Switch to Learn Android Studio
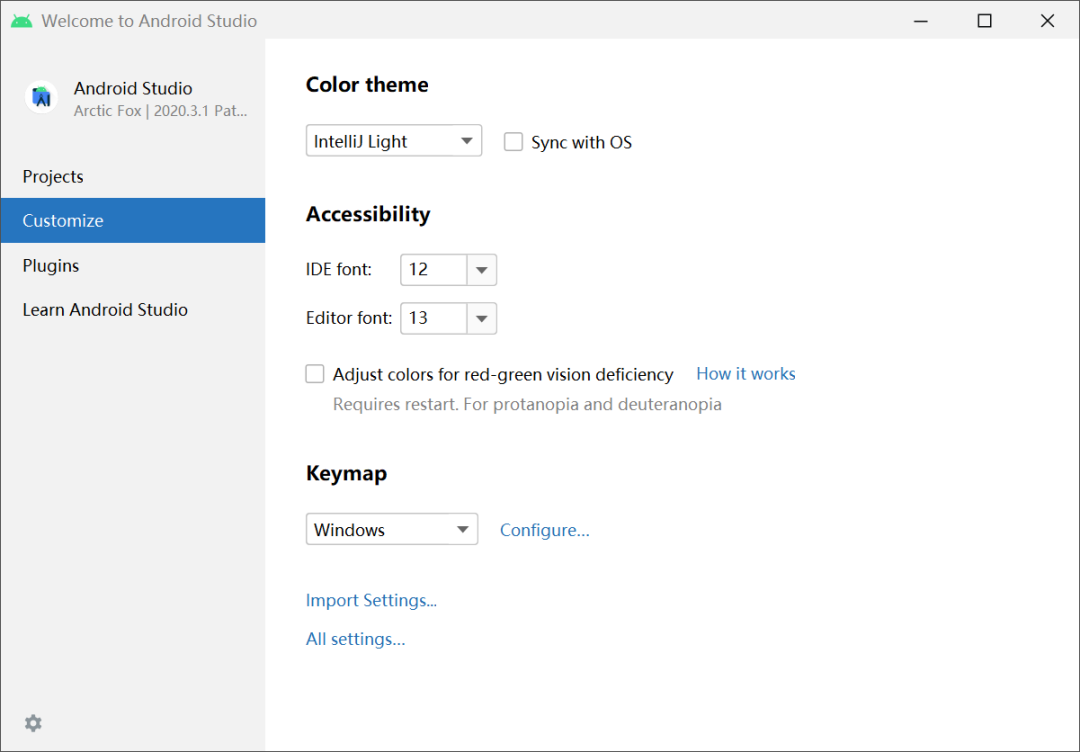This screenshot has width=1080, height=752. click(133, 310)
